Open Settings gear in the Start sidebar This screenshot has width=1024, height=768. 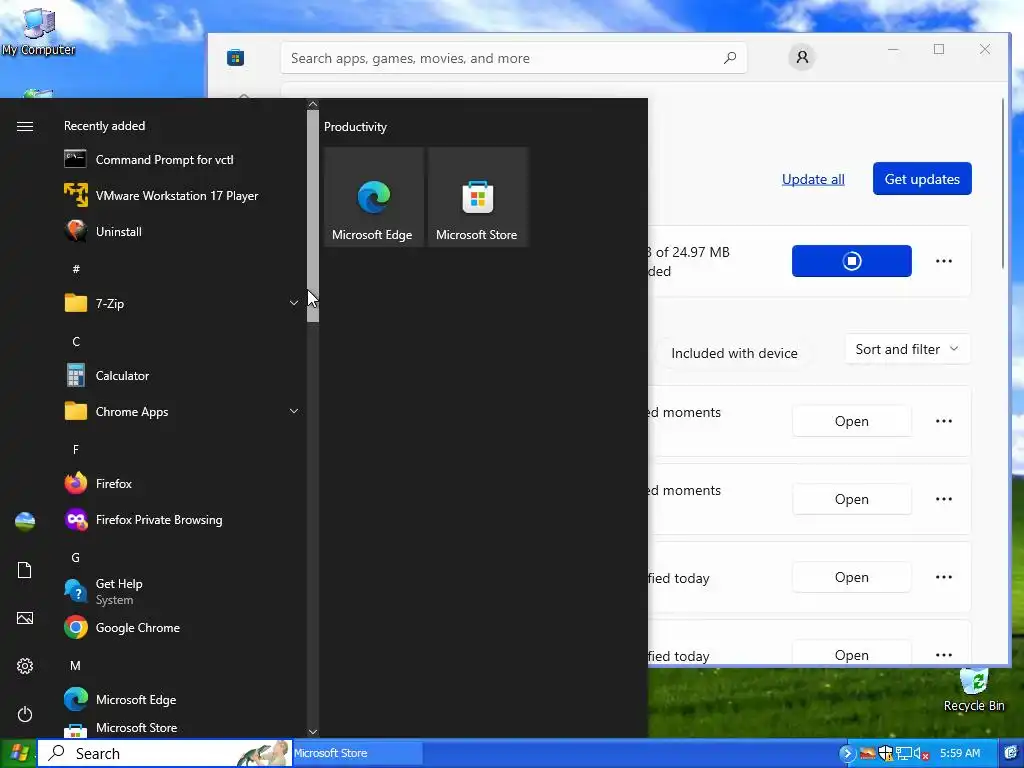[25, 666]
